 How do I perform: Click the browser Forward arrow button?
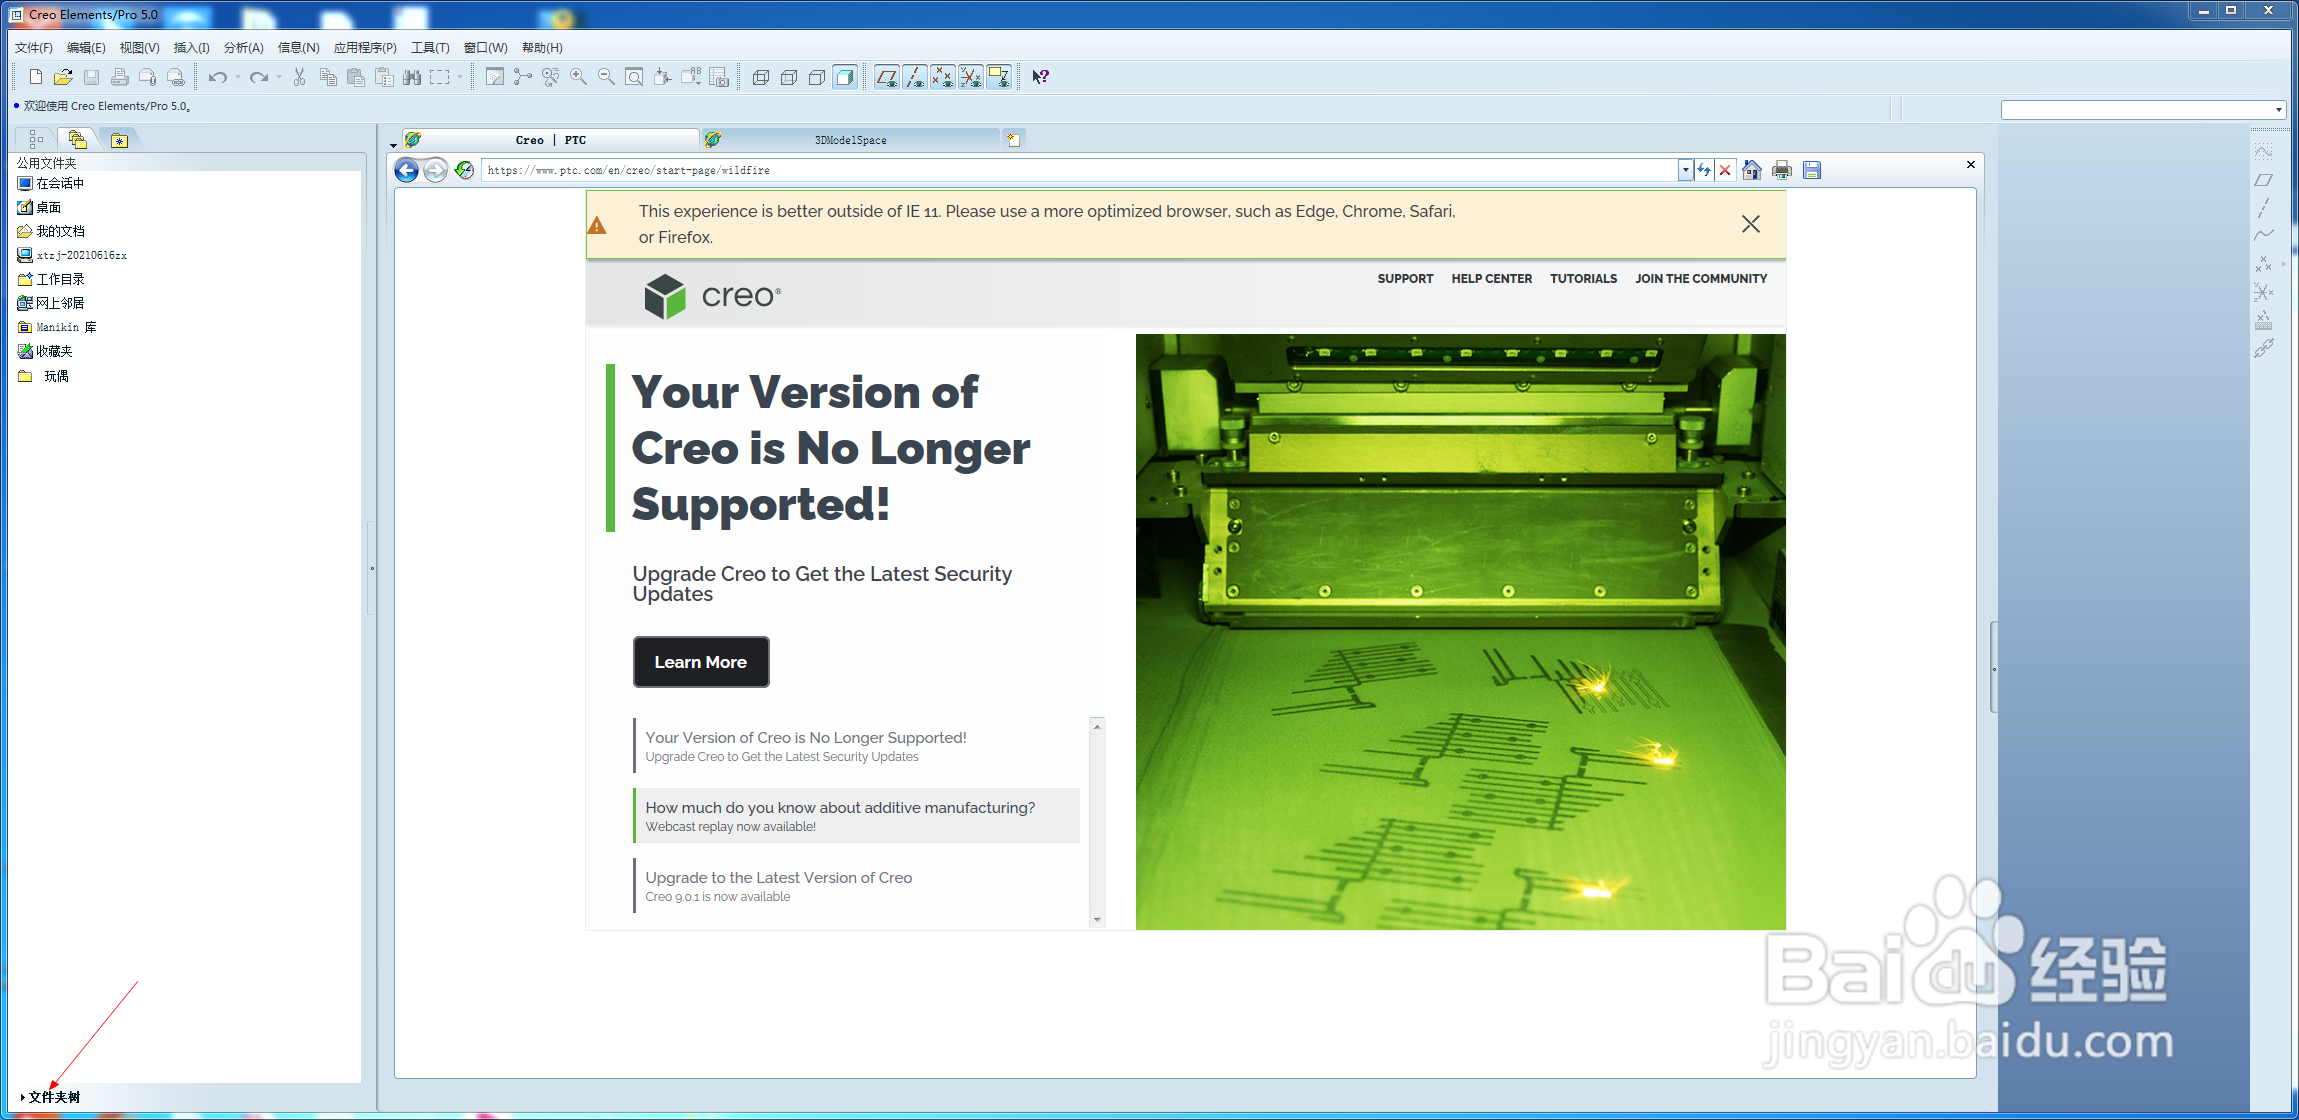point(436,170)
